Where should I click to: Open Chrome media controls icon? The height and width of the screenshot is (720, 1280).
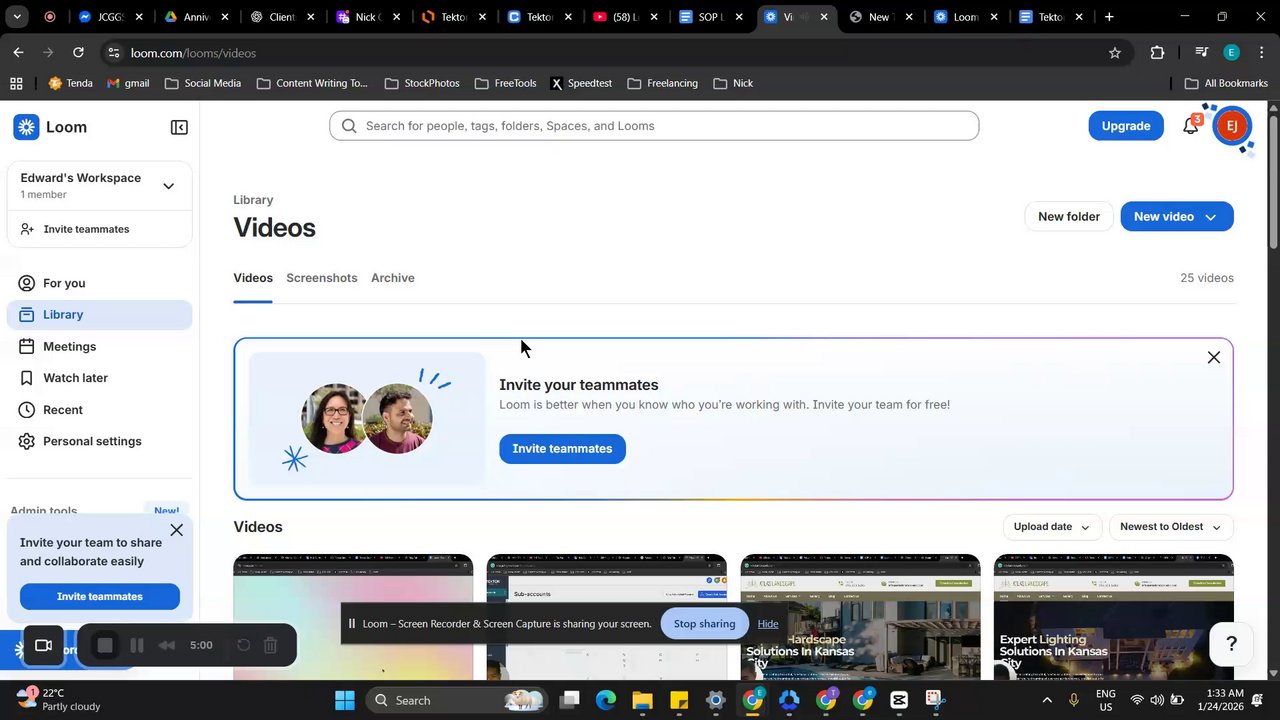(1202, 53)
